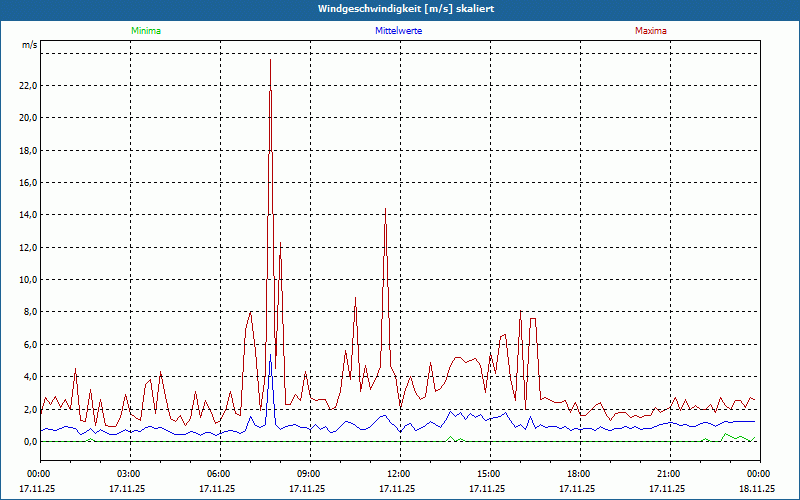Click the 22,0 y-axis label
The width and height of the screenshot is (800, 500).
pyautogui.click(x=28, y=86)
